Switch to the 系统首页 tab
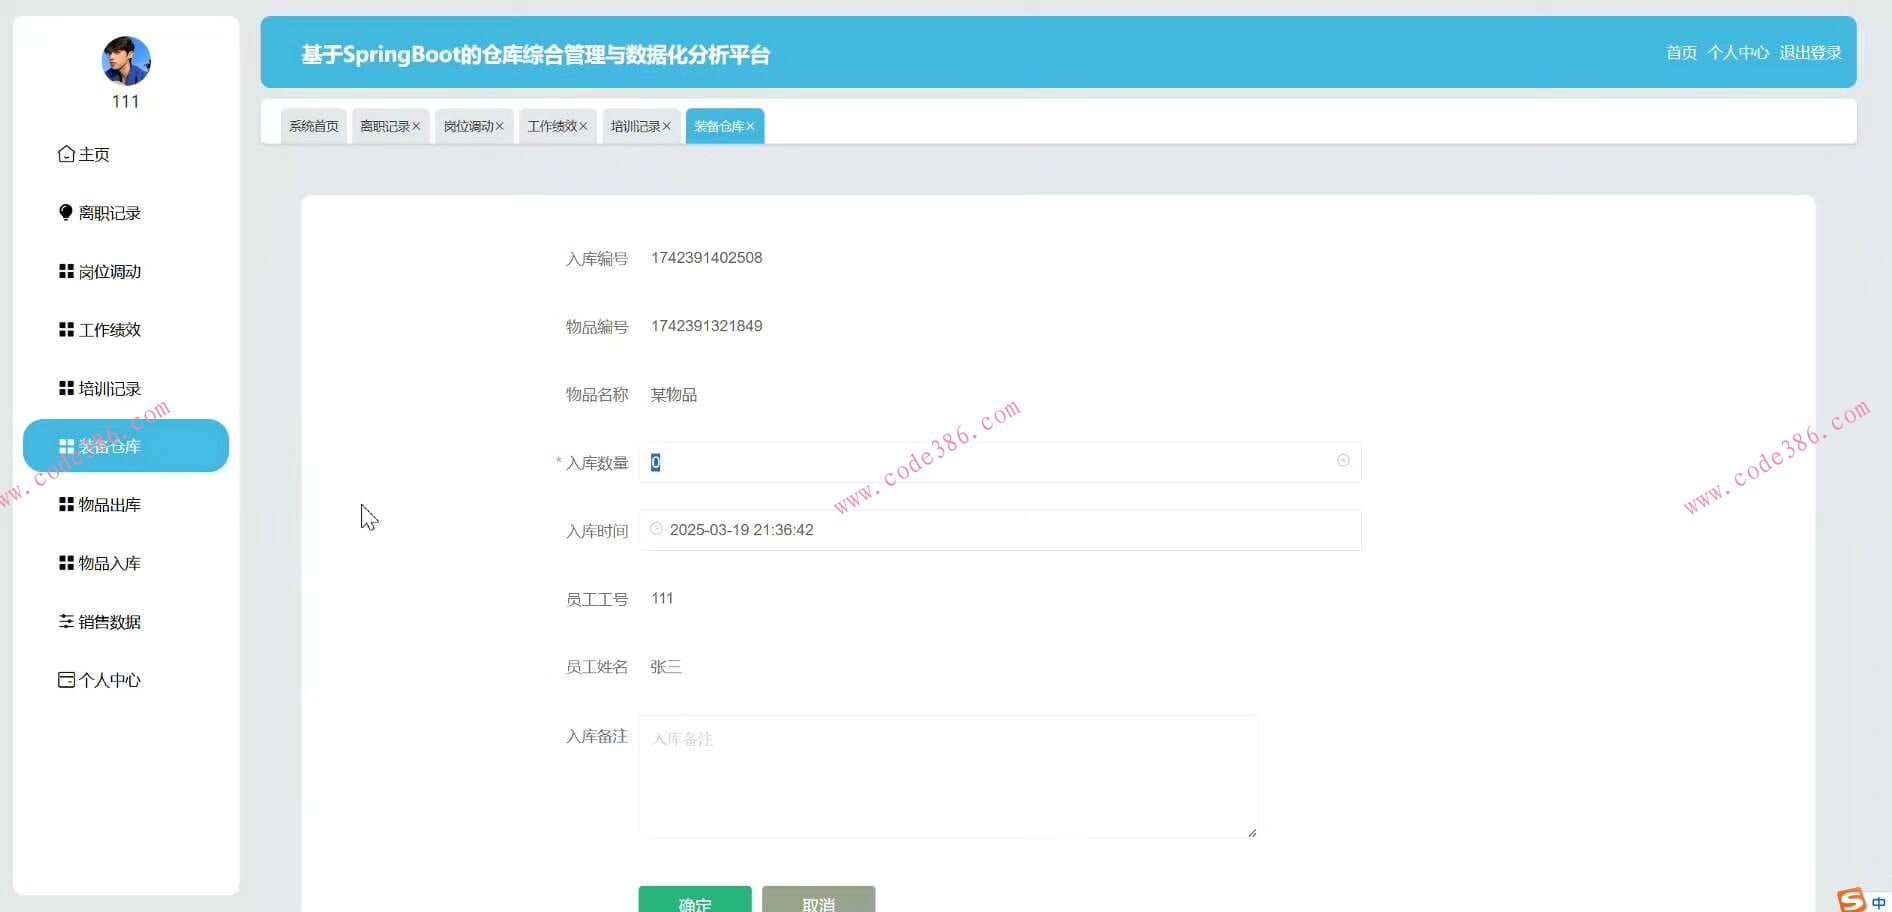This screenshot has height=912, width=1892. coord(313,125)
